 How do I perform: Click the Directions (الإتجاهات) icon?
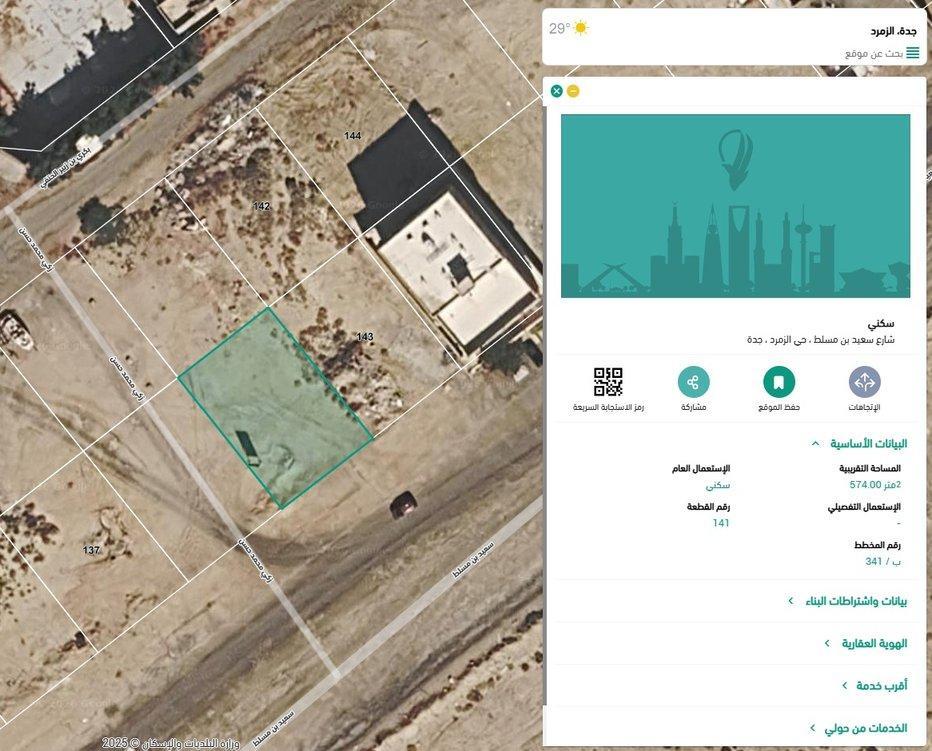[x=864, y=382]
